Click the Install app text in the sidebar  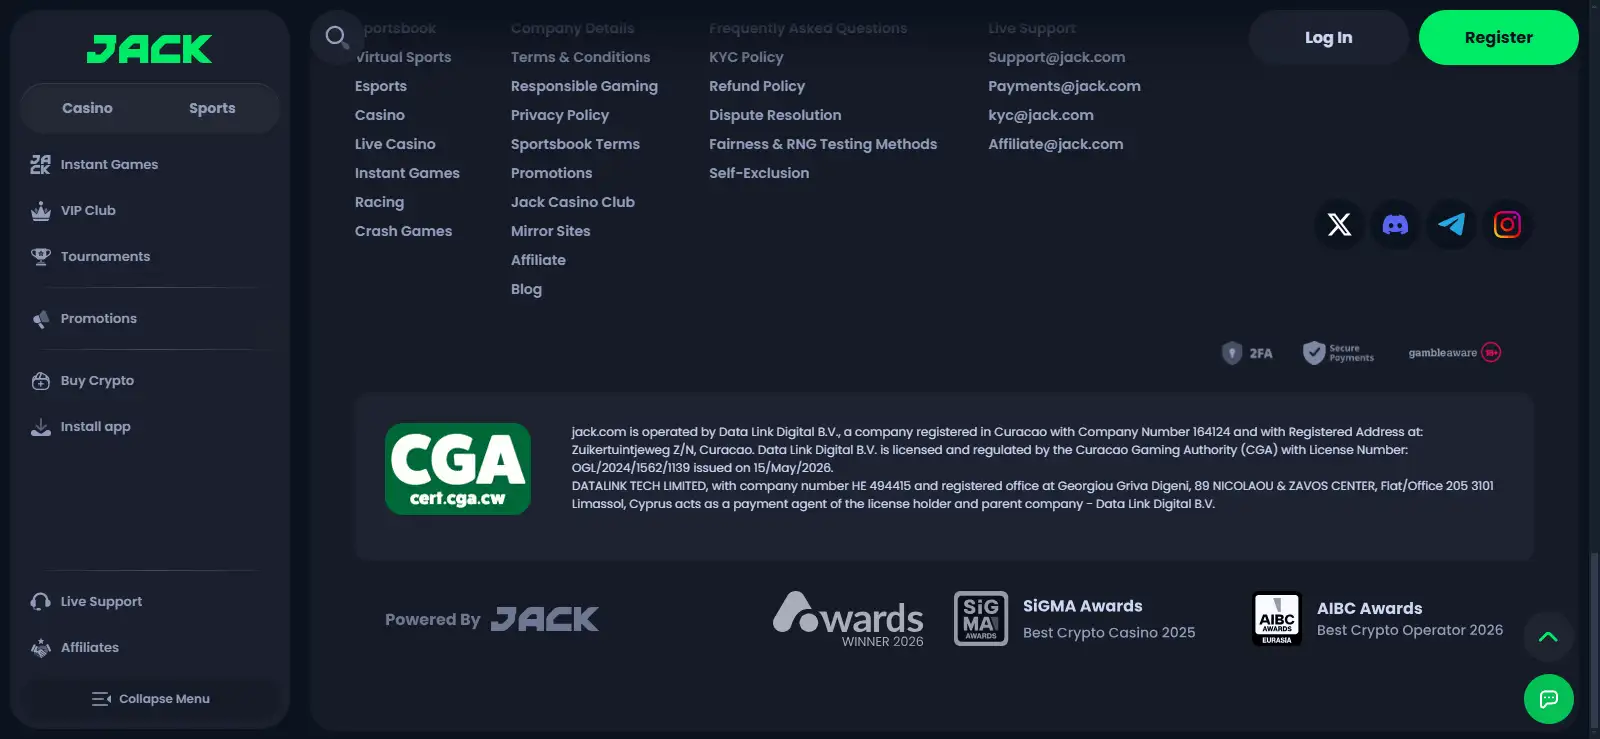(x=95, y=426)
